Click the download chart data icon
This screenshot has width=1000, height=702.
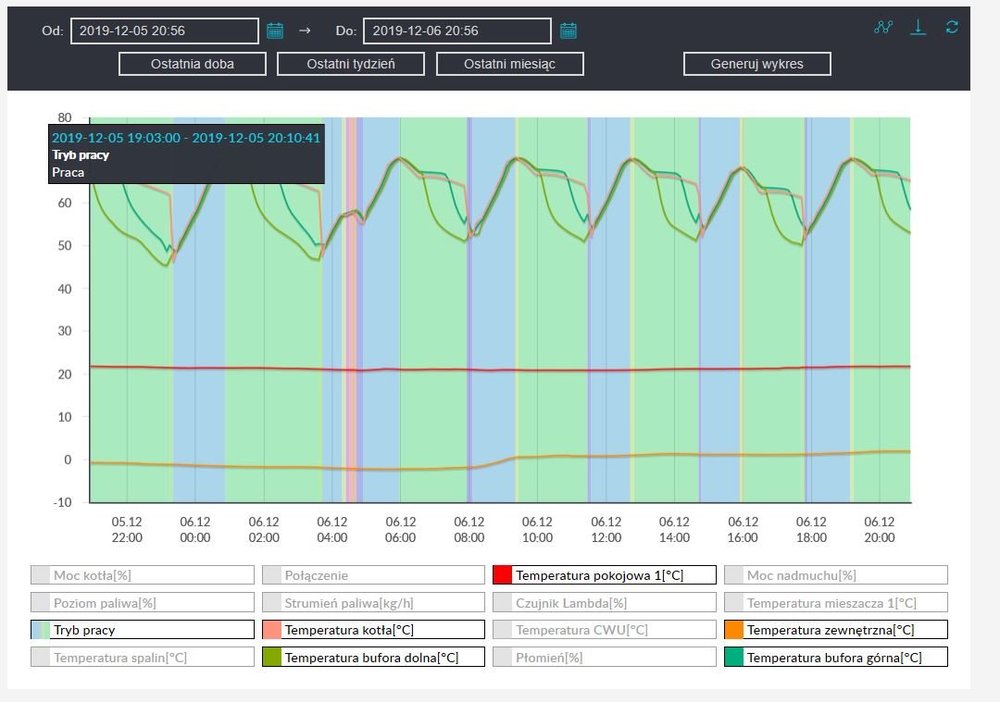pos(918,27)
